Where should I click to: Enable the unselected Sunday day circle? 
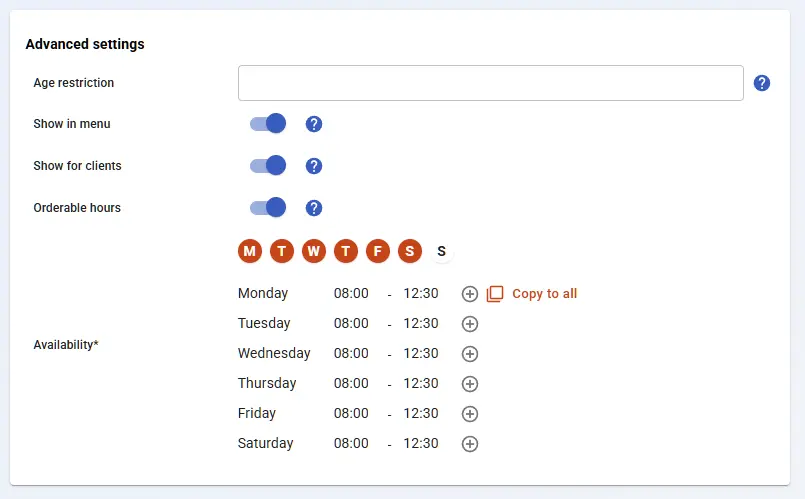442,251
